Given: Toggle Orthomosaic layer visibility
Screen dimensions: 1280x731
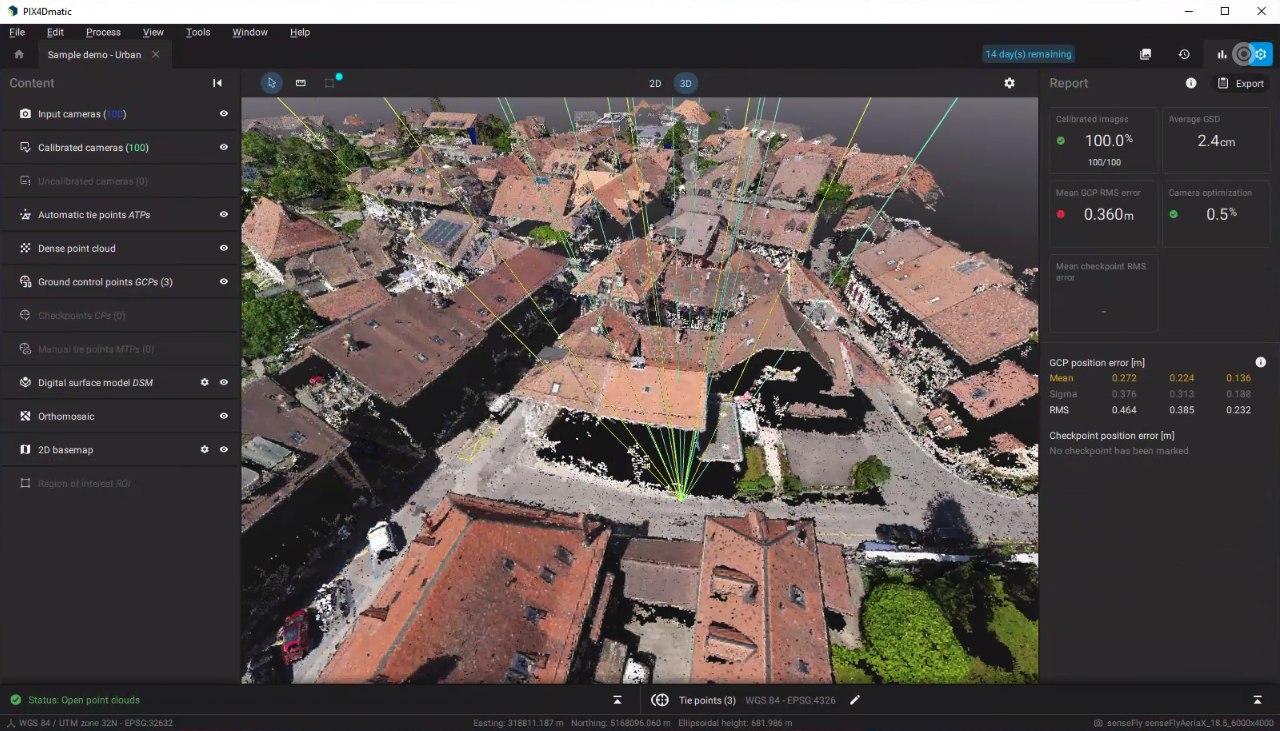Looking at the screenshot, I should tap(224, 416).
